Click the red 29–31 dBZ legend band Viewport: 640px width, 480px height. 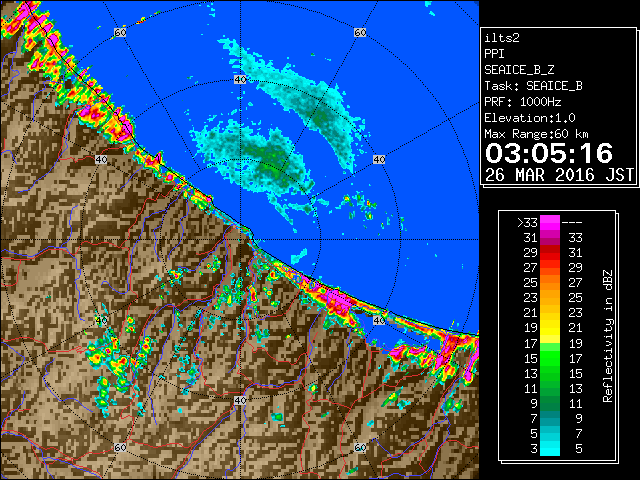pyautogui.click(x=550, y=253)
